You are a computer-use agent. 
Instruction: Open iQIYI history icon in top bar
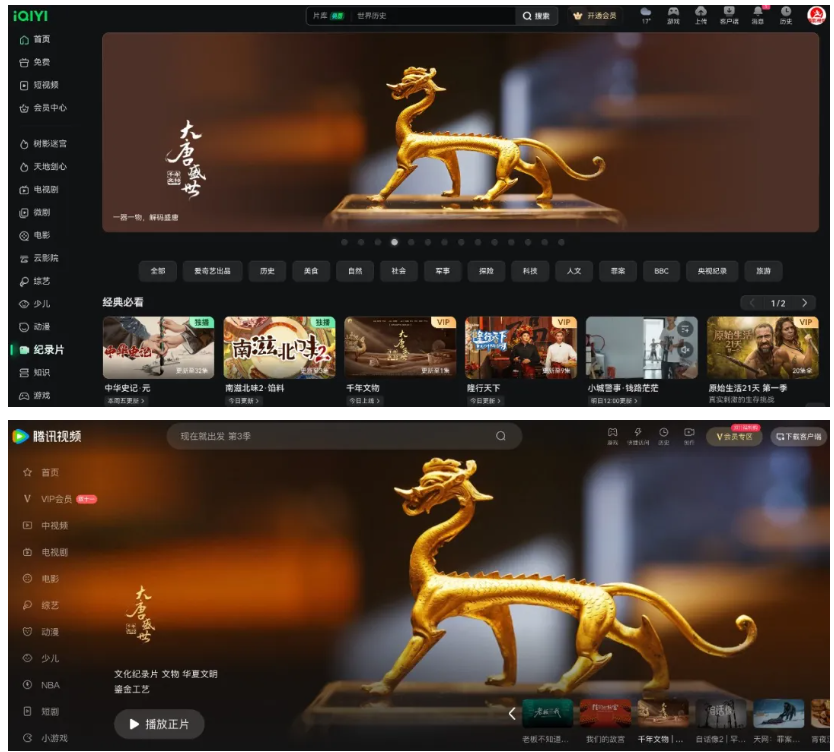coord(785,15)
